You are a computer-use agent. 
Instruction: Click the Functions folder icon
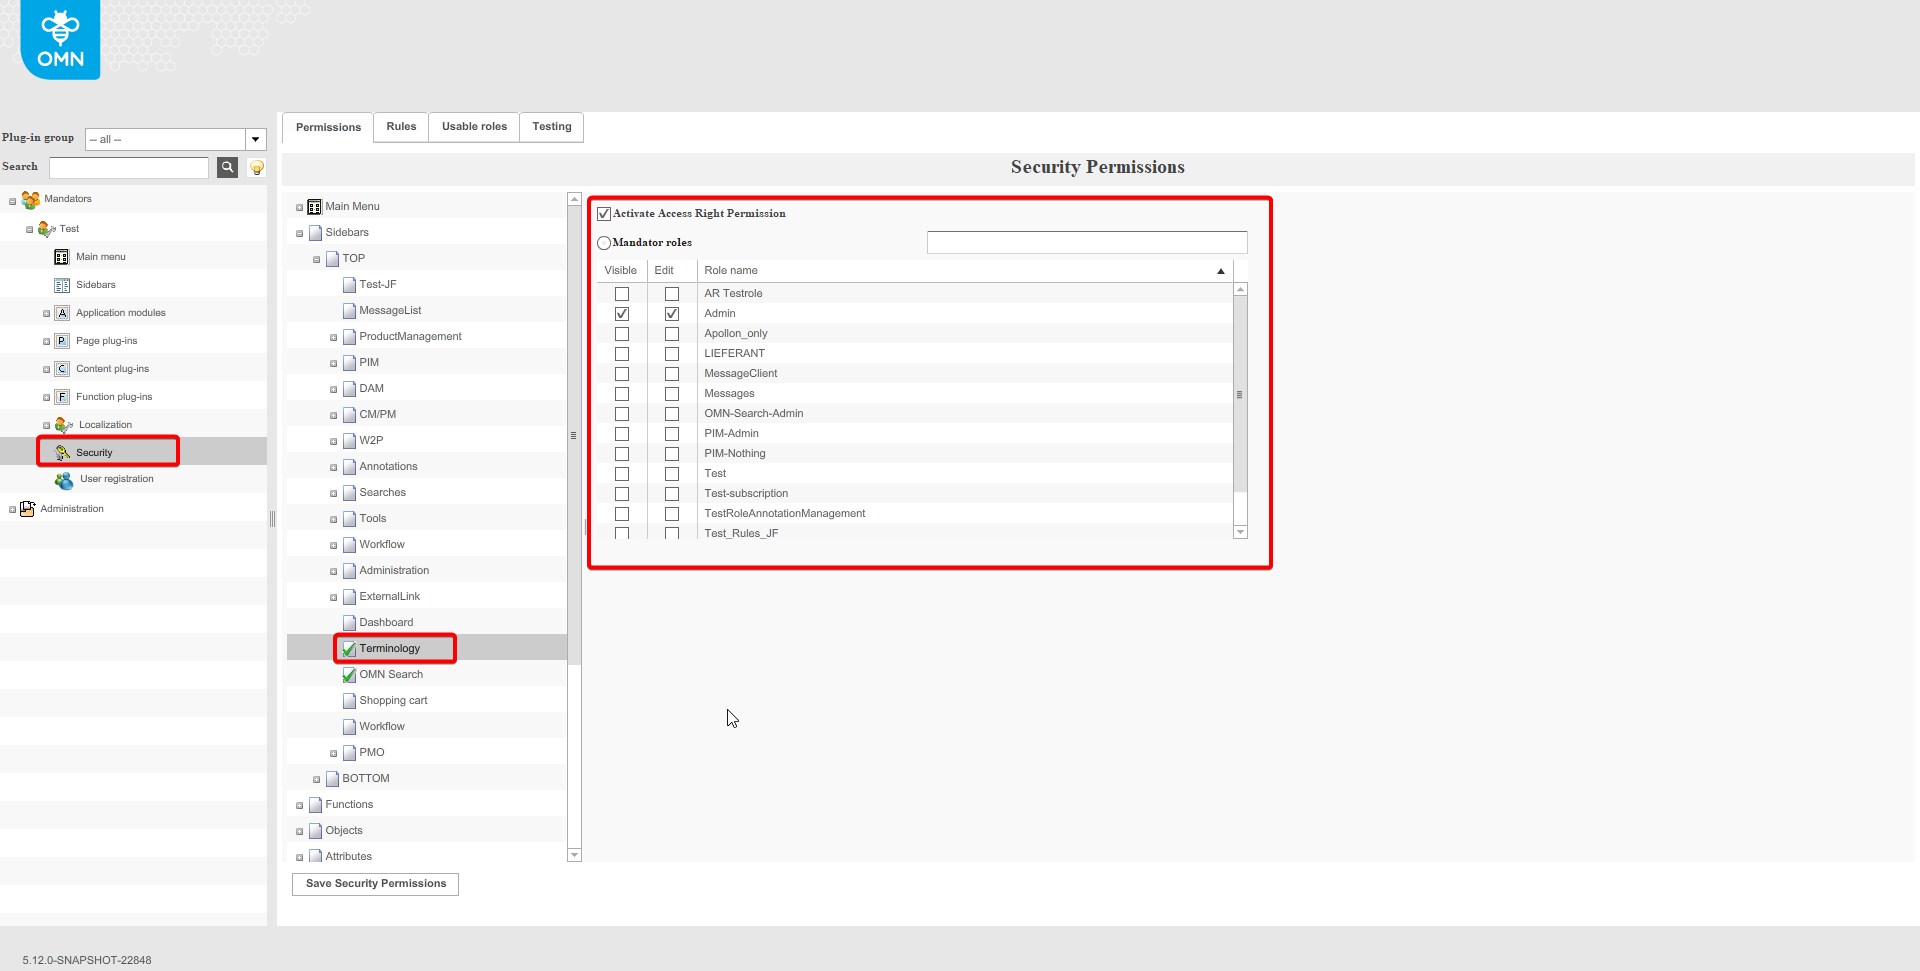click(315, 805)
